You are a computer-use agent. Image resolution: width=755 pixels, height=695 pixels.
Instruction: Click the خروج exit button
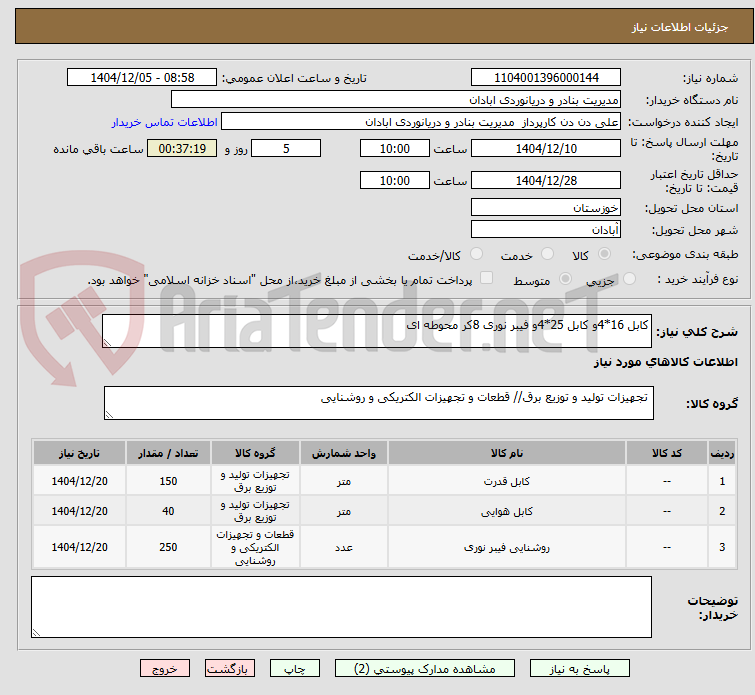pyautogui.click(x=165, y=669)
